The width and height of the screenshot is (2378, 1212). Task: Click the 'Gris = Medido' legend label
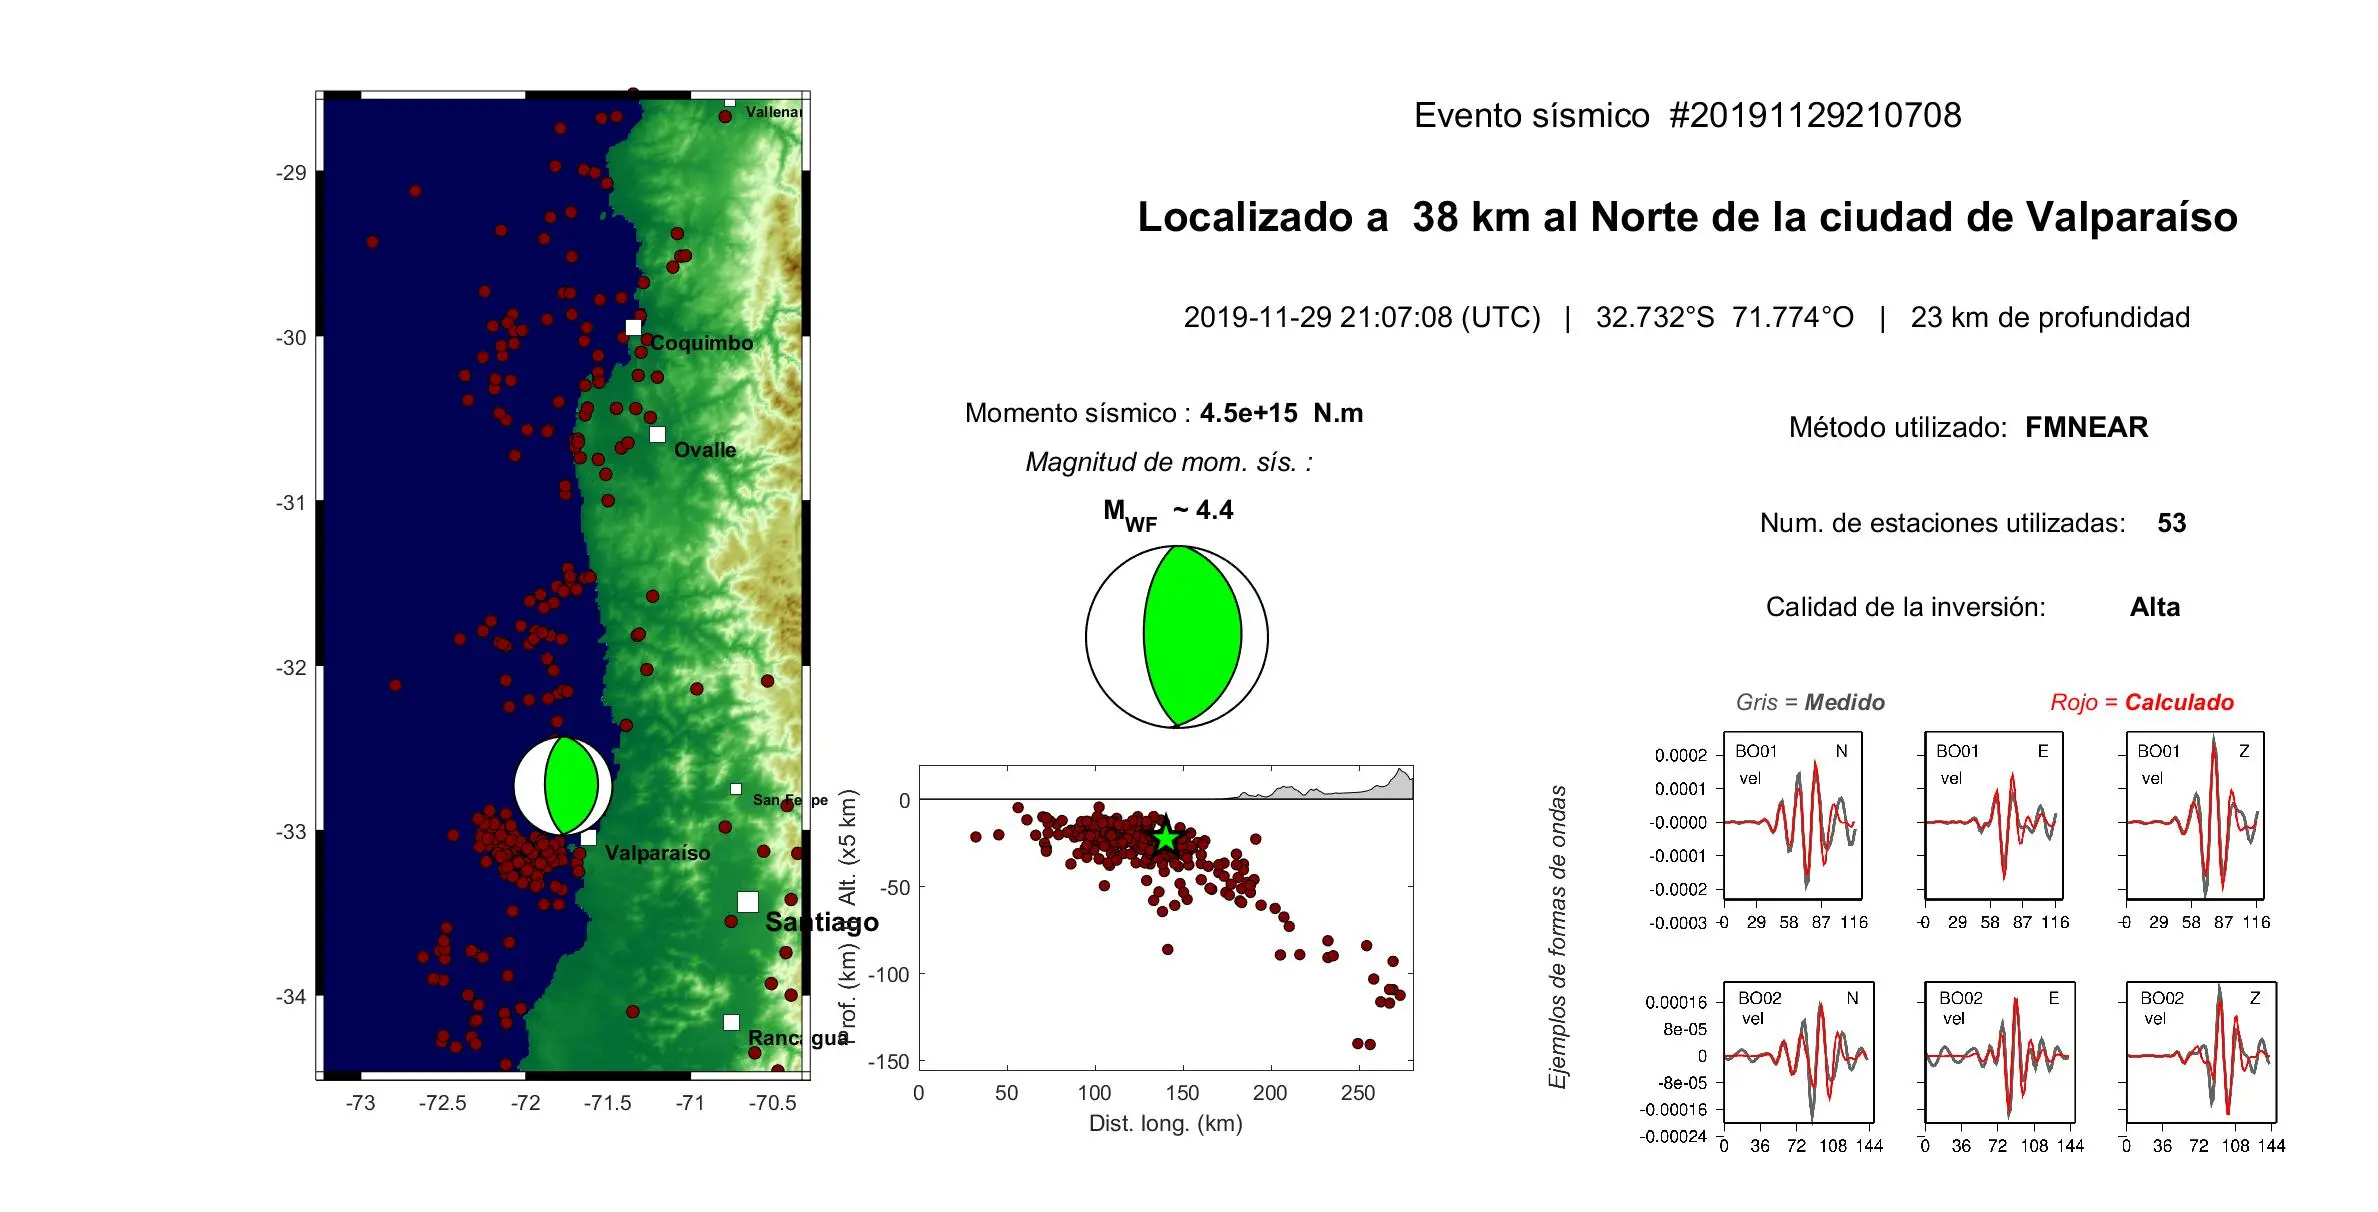[x=1810, y=702]
